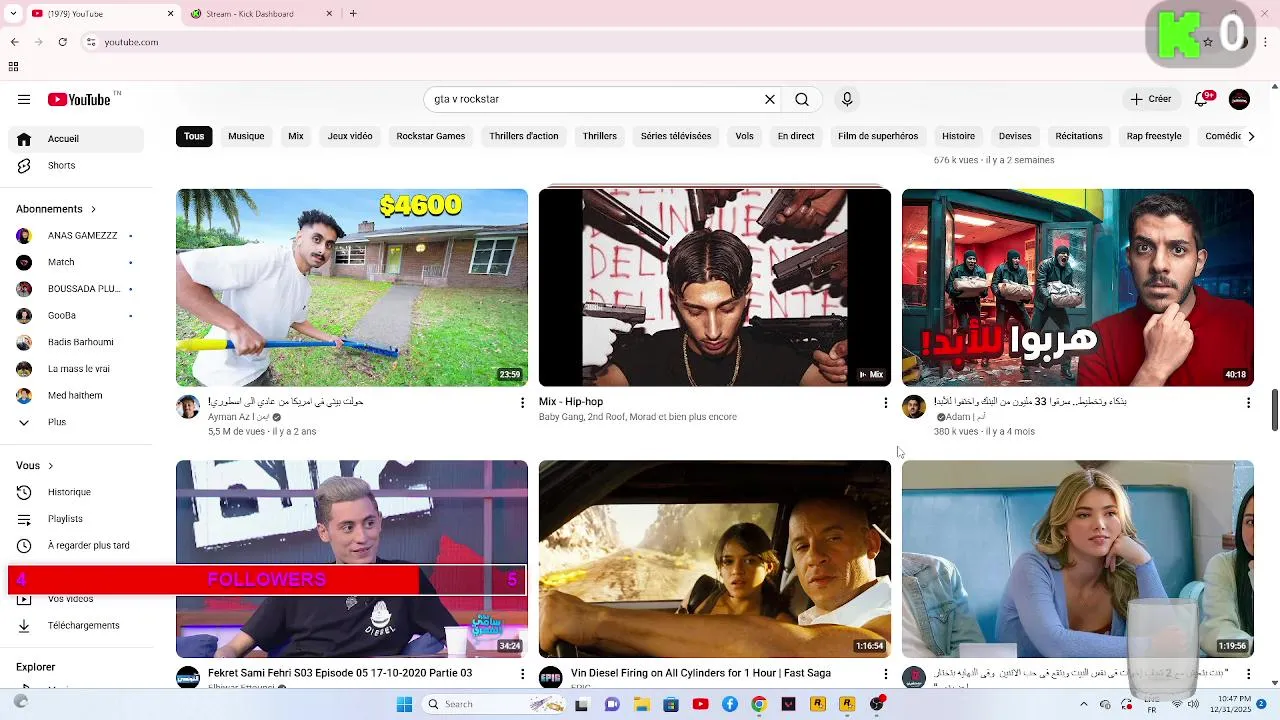Switch to Stream - Kick Dashboard tab
Screen dimensions: 1280x720
click(260, 14)
